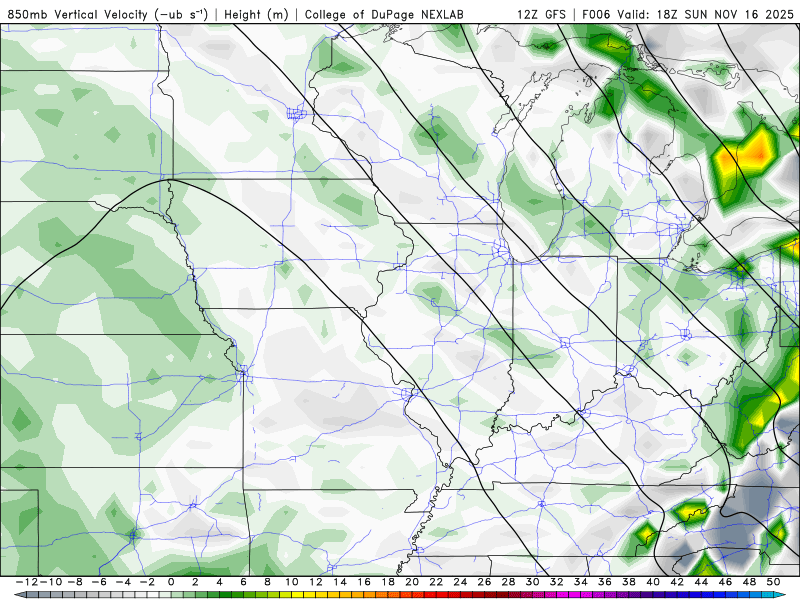
Task: Click the 30 value on the color scale
Action: (533, 582)
